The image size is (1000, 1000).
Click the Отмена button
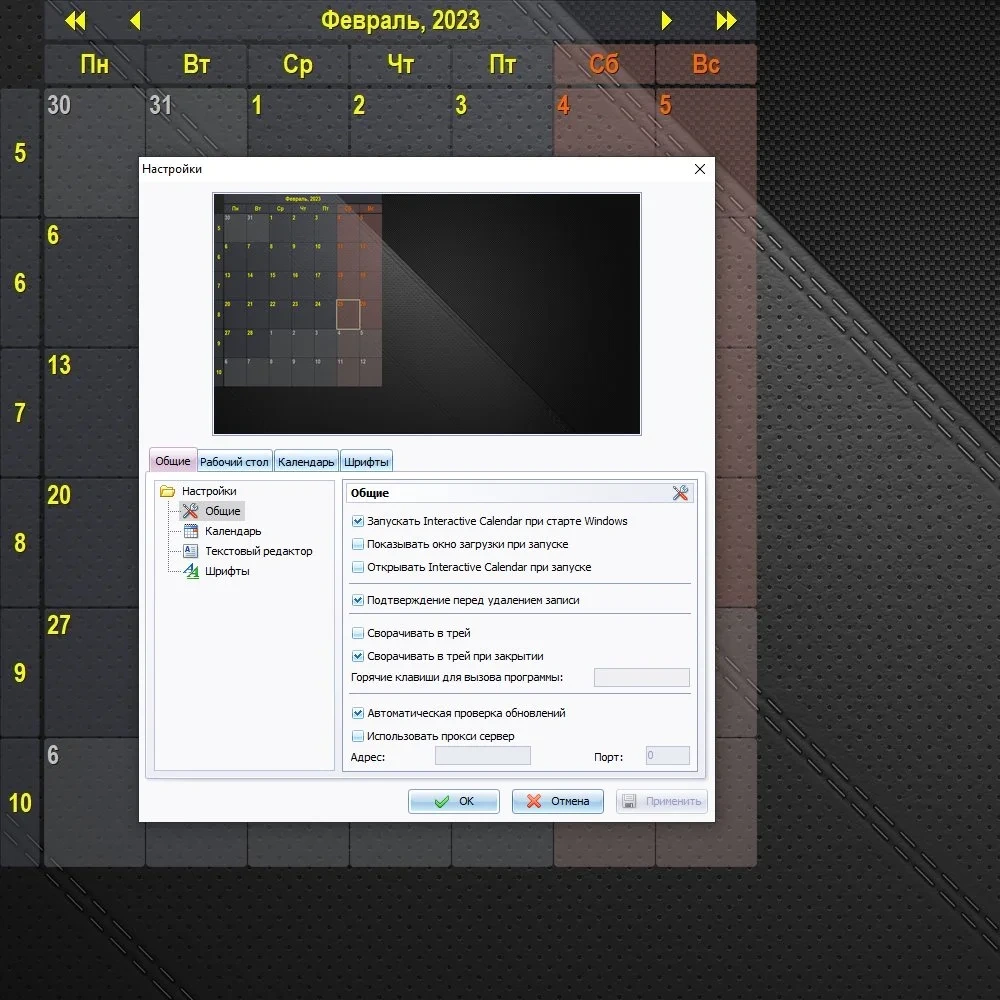(x=557, y=801)
